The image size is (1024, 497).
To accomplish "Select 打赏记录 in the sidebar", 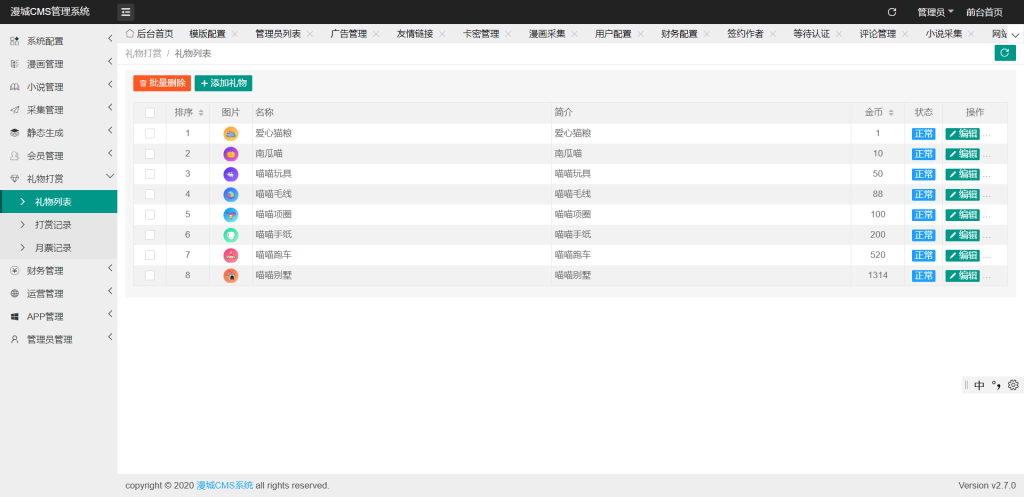I will pyautogui.click(x=53, y=225).
